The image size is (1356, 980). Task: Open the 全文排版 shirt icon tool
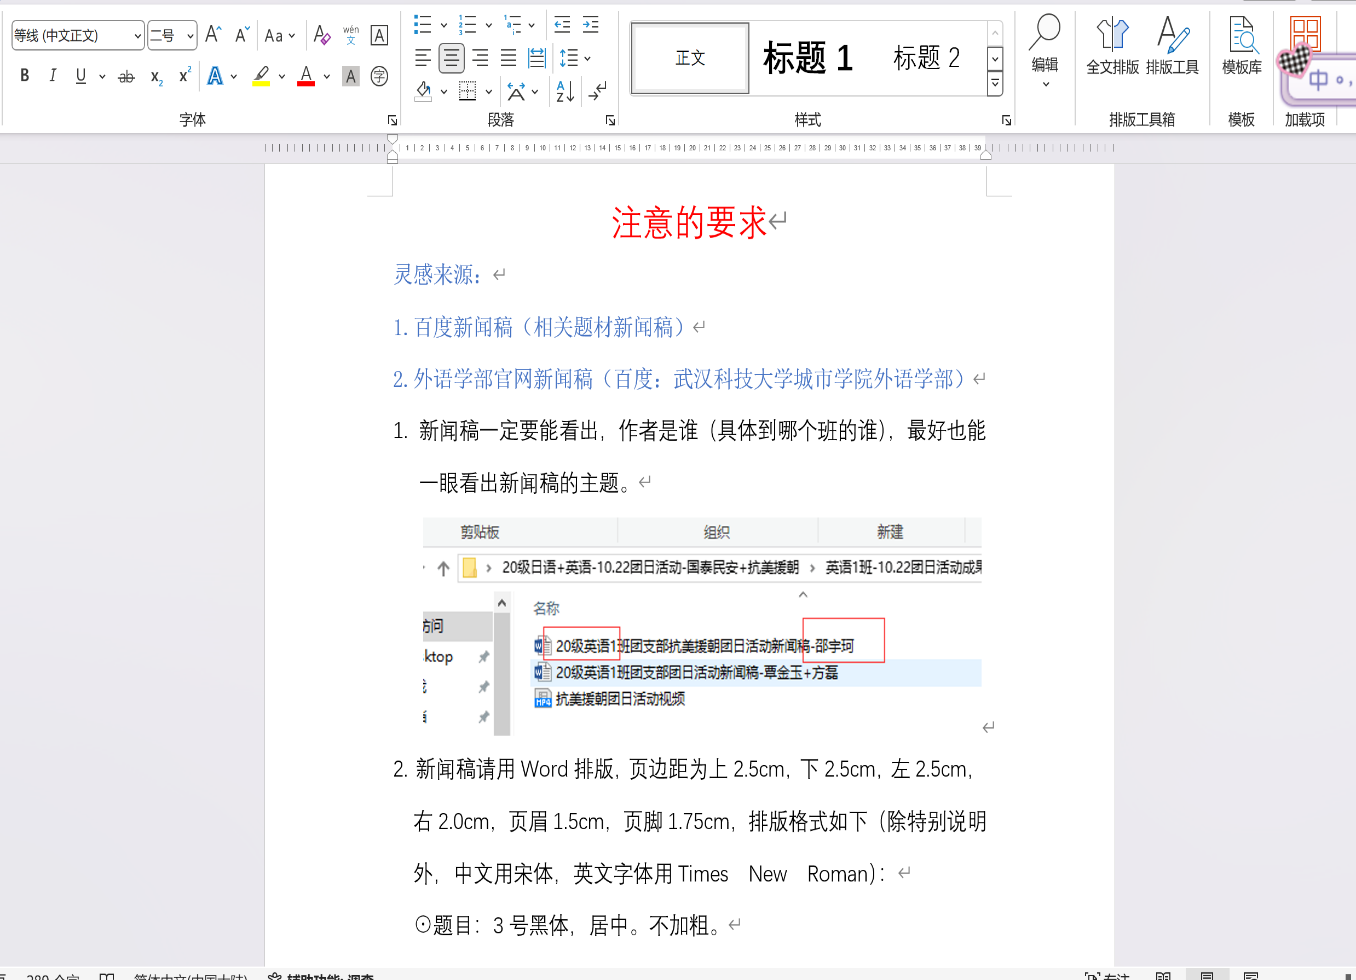[1112, 47]
